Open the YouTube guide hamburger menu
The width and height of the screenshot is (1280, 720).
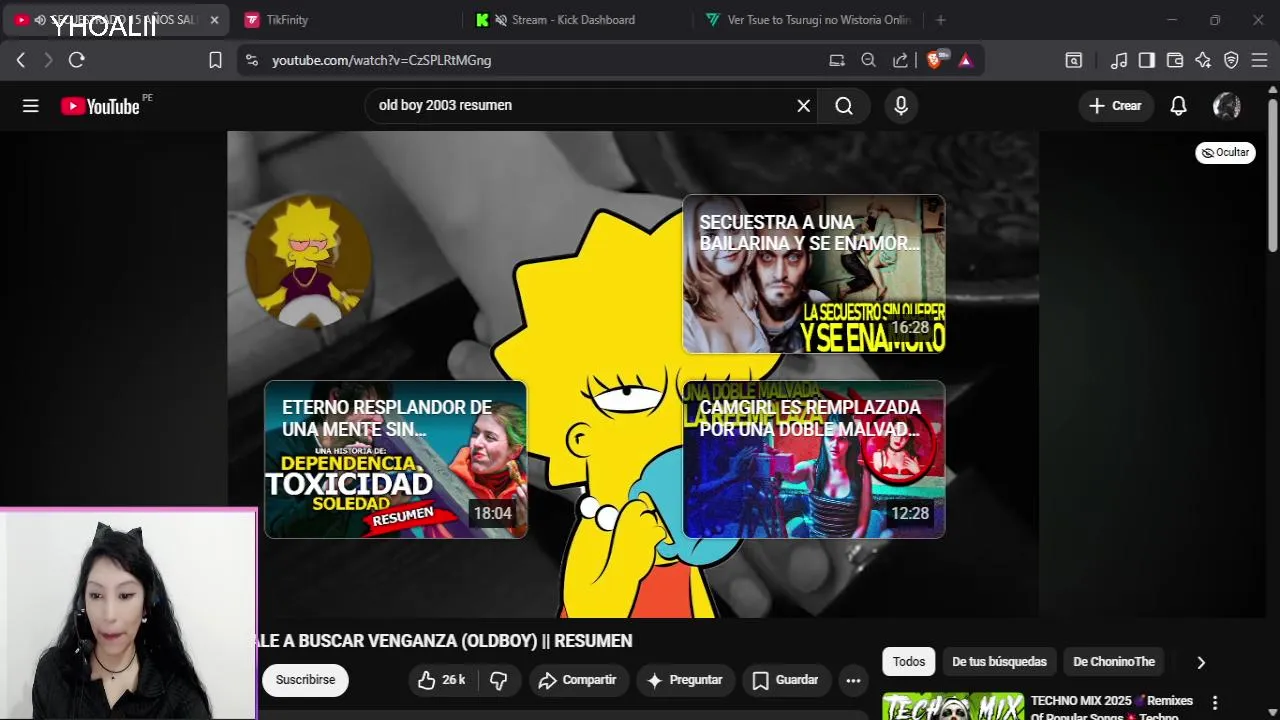(31, 106)
